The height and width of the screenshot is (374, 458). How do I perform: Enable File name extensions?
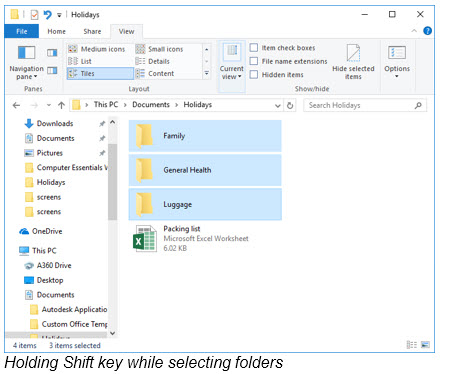point(254,61)
